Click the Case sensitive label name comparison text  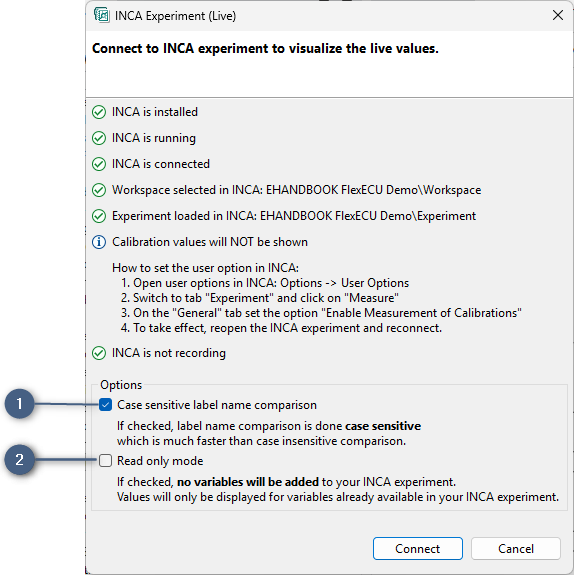pos(217,405)
